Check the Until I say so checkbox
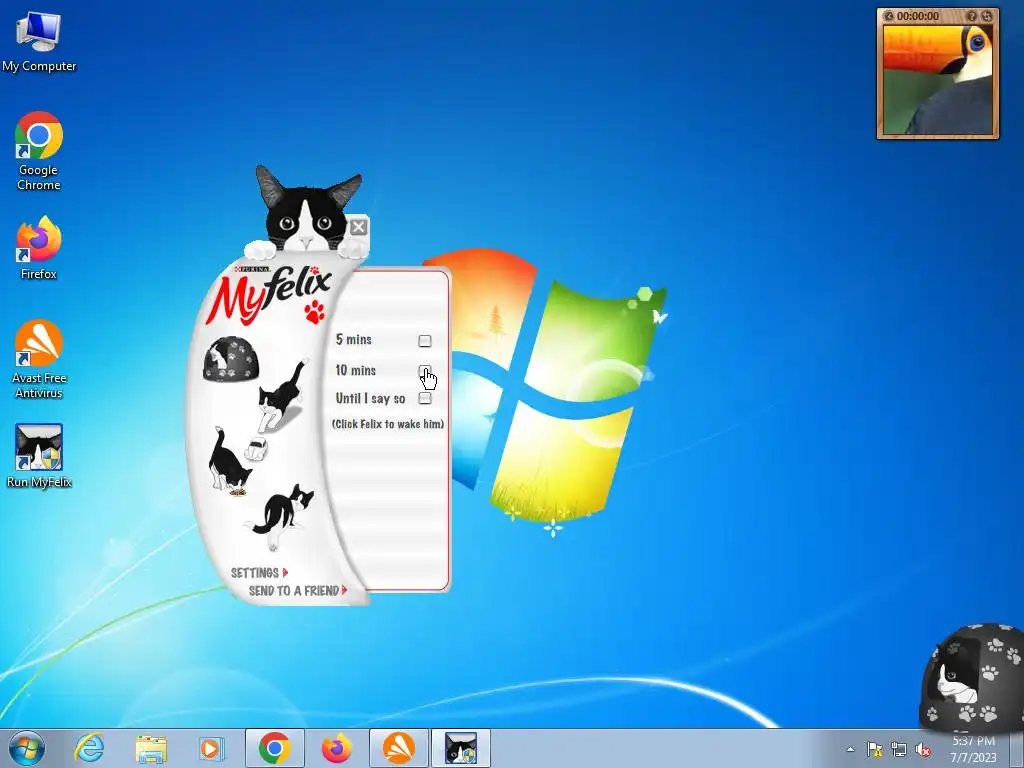1024x768 pixels. coord(424,398)
